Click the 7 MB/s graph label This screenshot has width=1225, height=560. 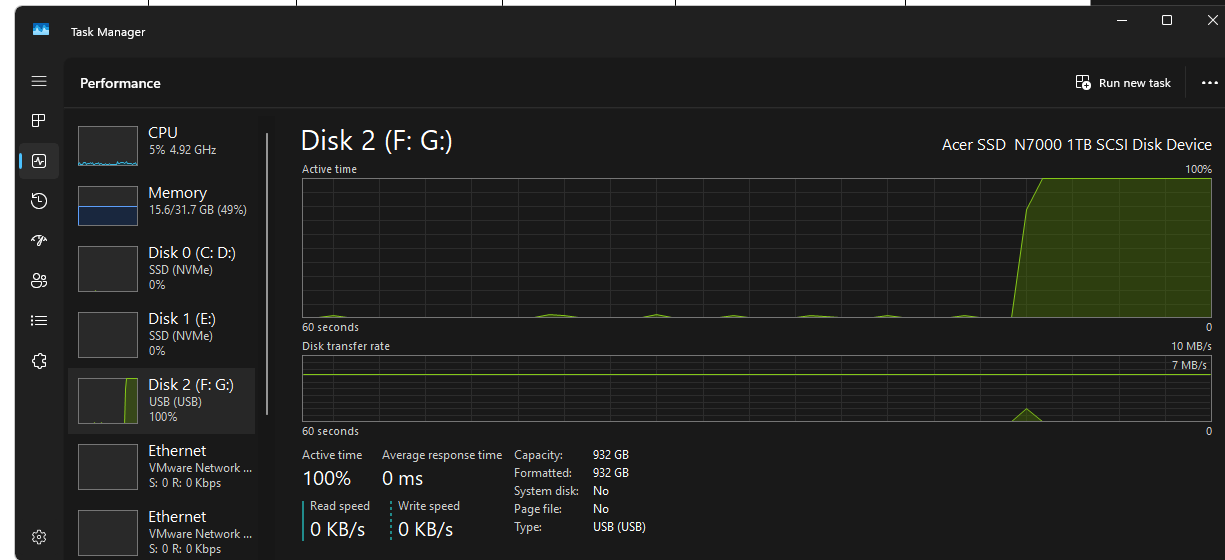pos(1190,365)
